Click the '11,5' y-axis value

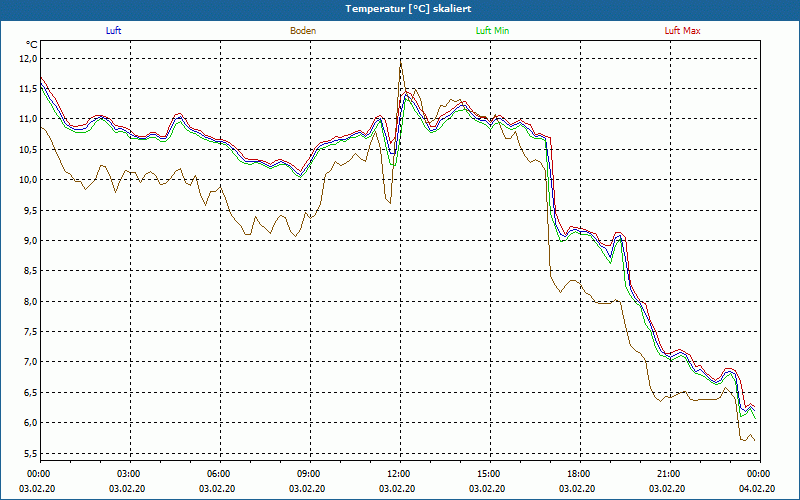tap(29, 89)
